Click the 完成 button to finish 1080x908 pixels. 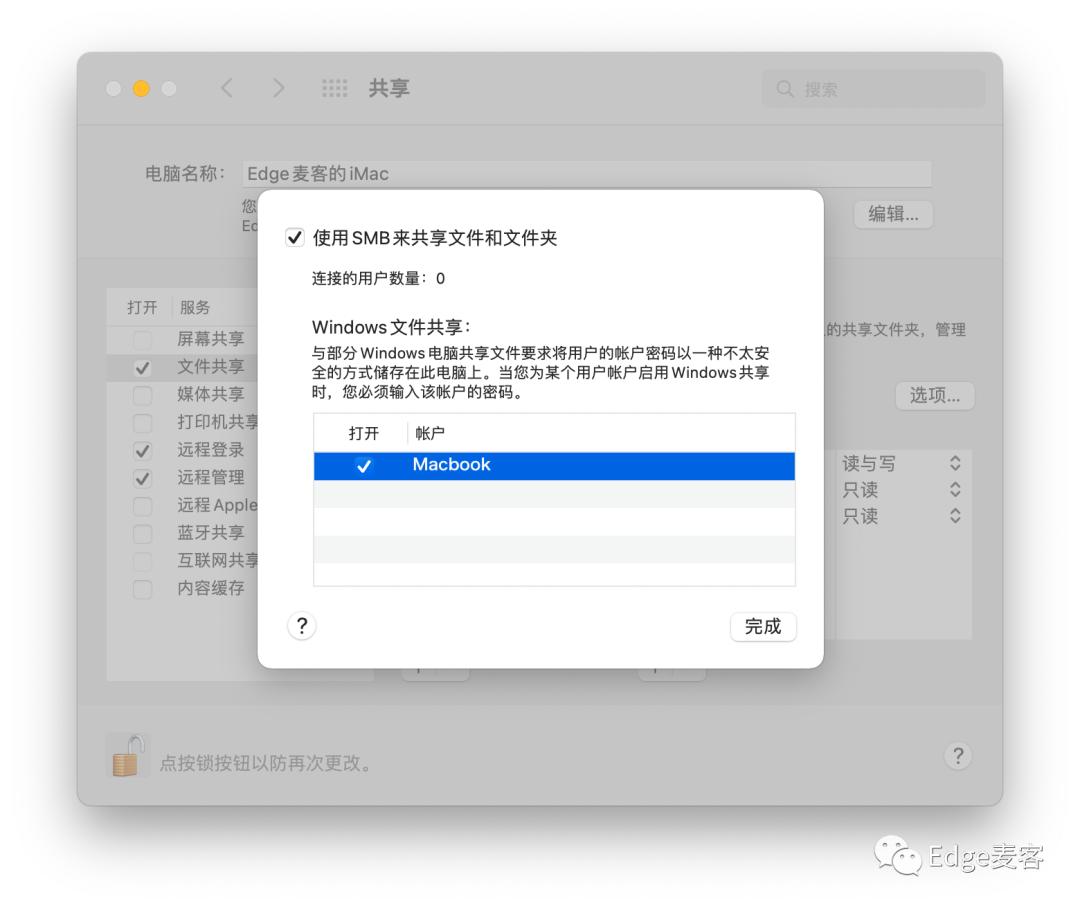pos(763,626)
